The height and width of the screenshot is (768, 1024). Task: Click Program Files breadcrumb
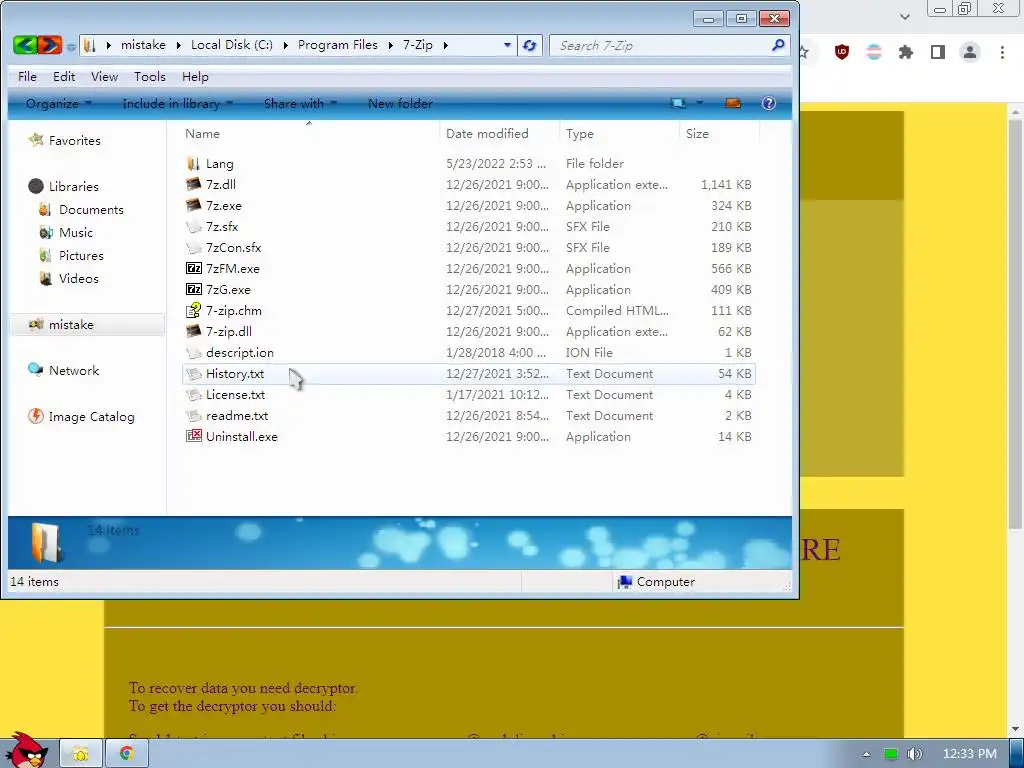coord(338,45)
